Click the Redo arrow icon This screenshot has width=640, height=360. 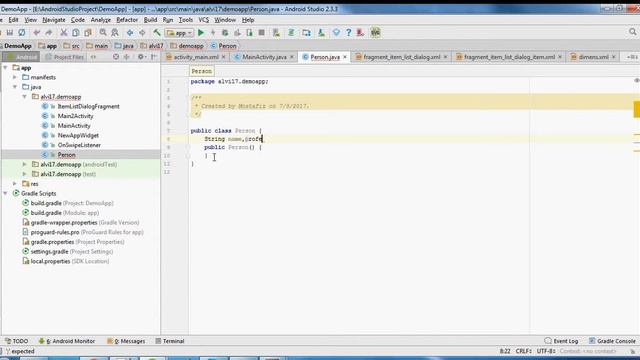[49, 32]
